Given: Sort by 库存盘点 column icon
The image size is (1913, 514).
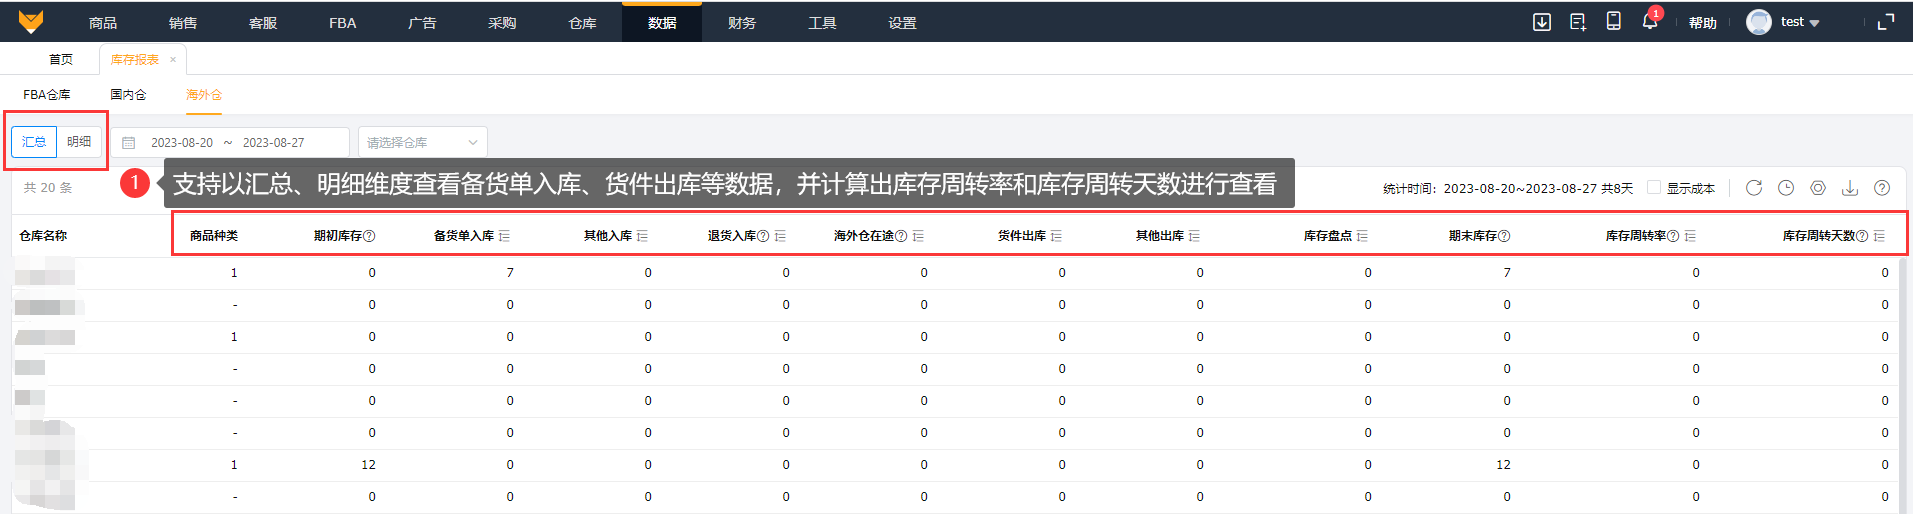Looking at the screenshot, I should click(x=1362, y=236).
